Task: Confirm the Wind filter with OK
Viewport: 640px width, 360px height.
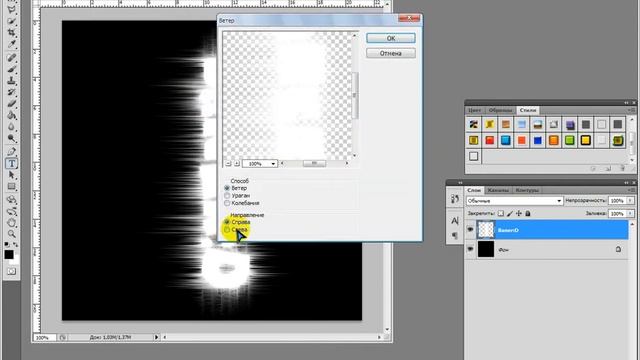Action: click(x=391, y=38)
